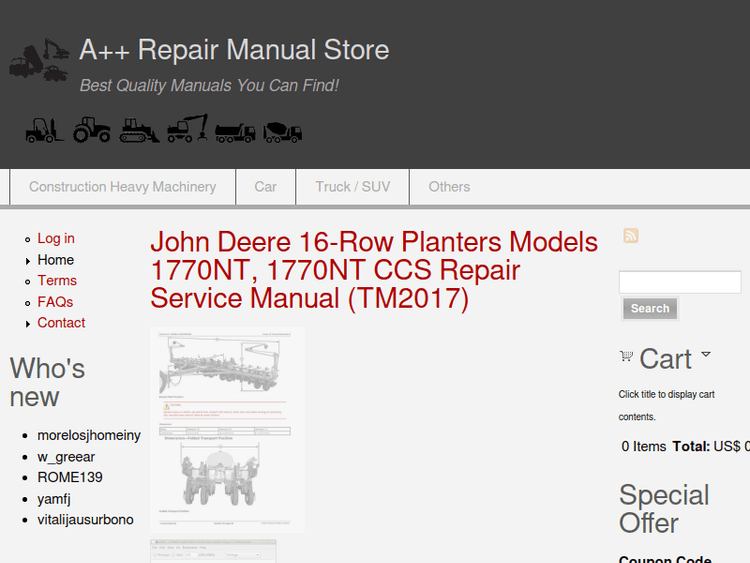
Task: Click the concrete mixer truck icon
Action: click(x=282, y=131)
